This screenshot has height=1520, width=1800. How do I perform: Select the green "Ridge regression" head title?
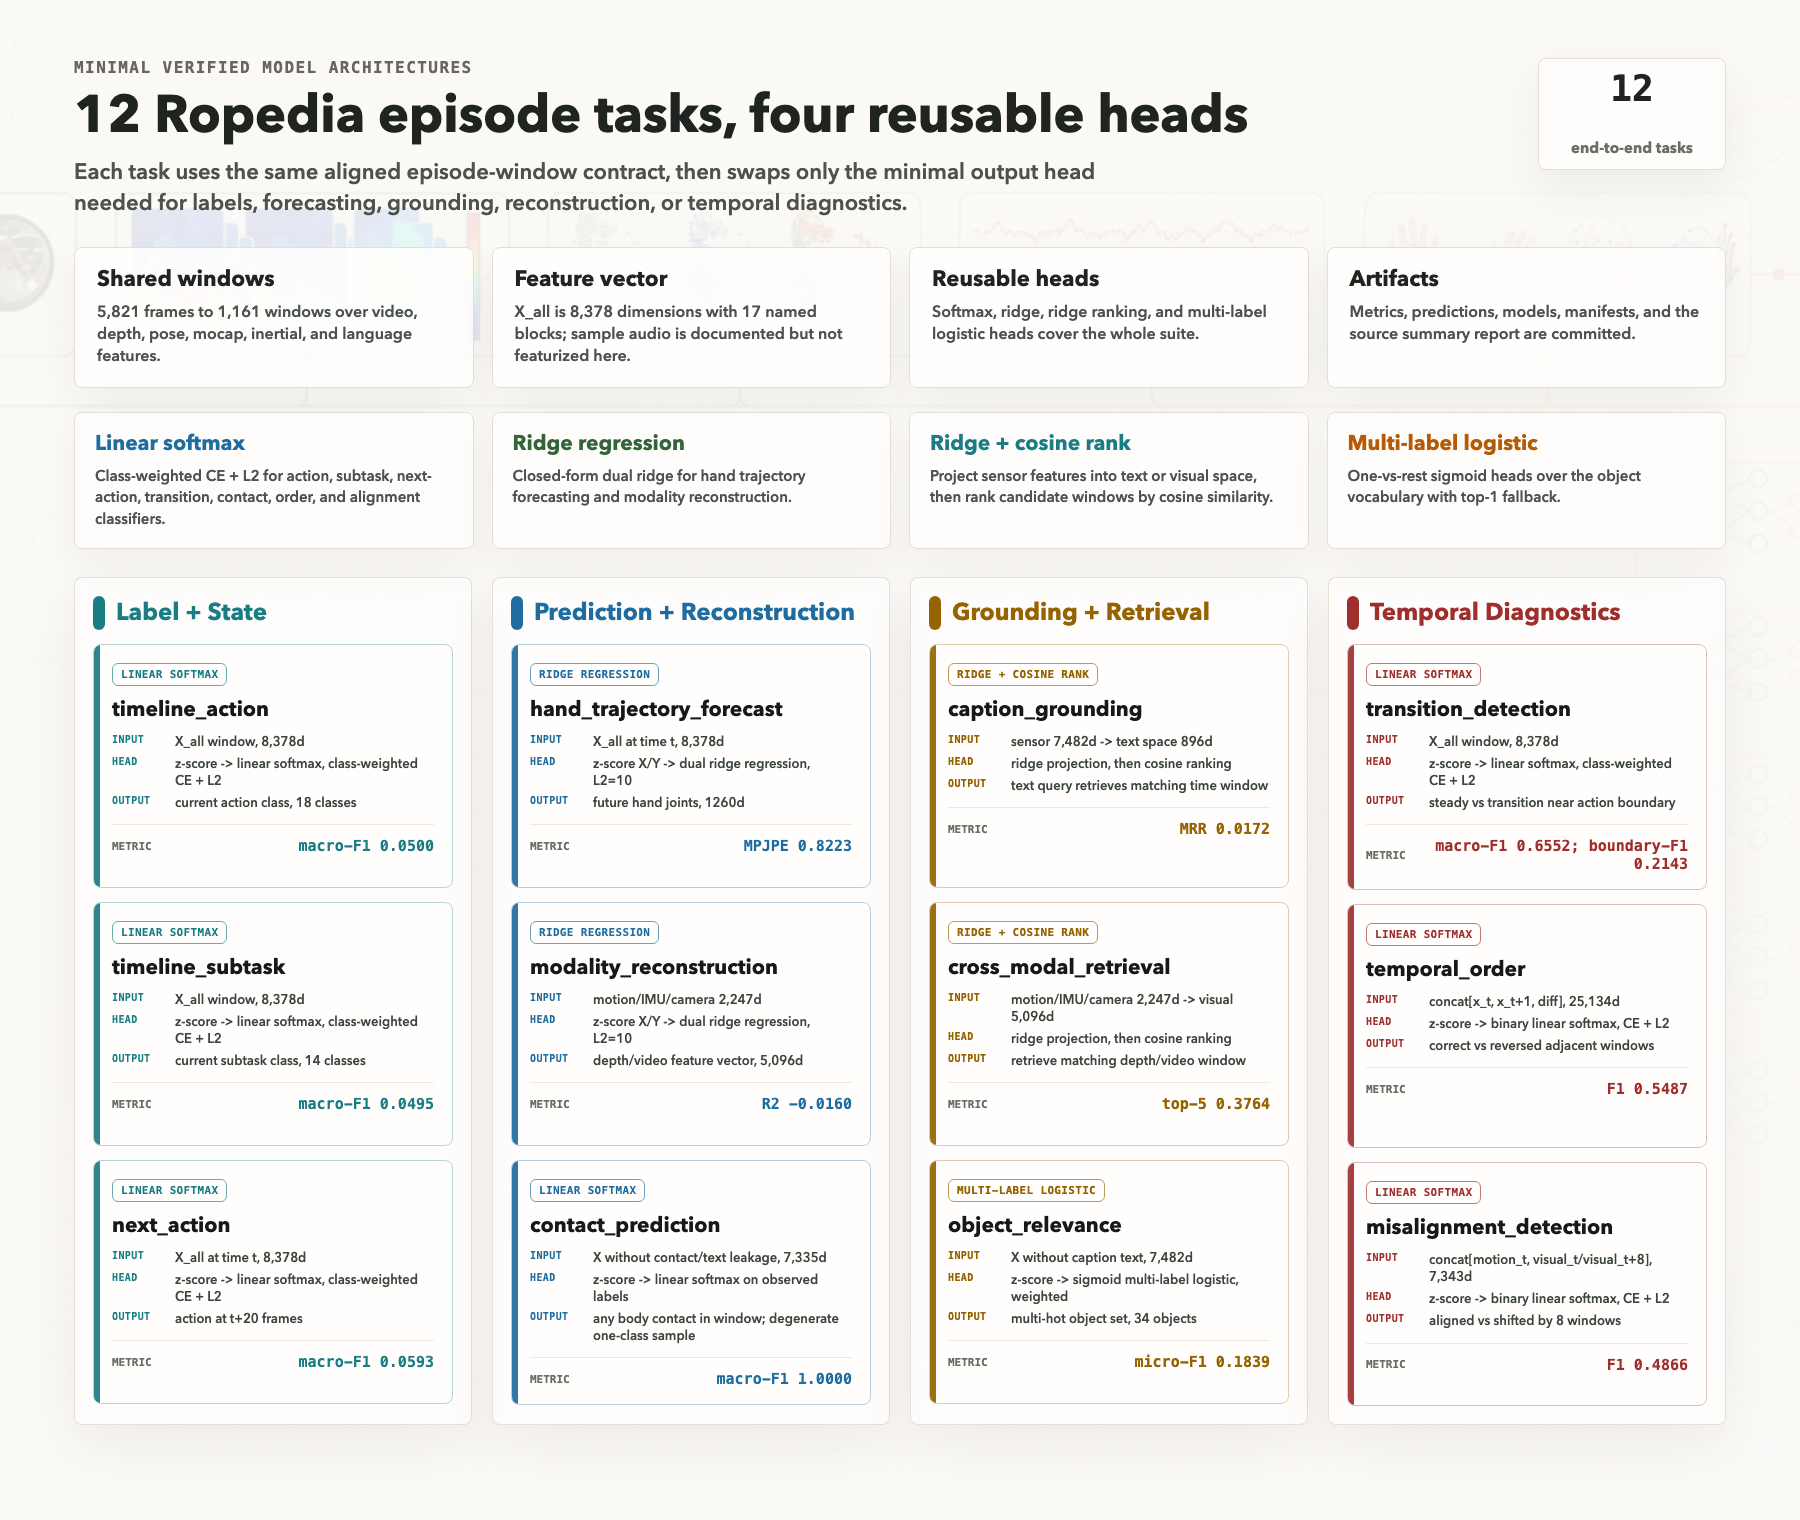click(598, 443)
